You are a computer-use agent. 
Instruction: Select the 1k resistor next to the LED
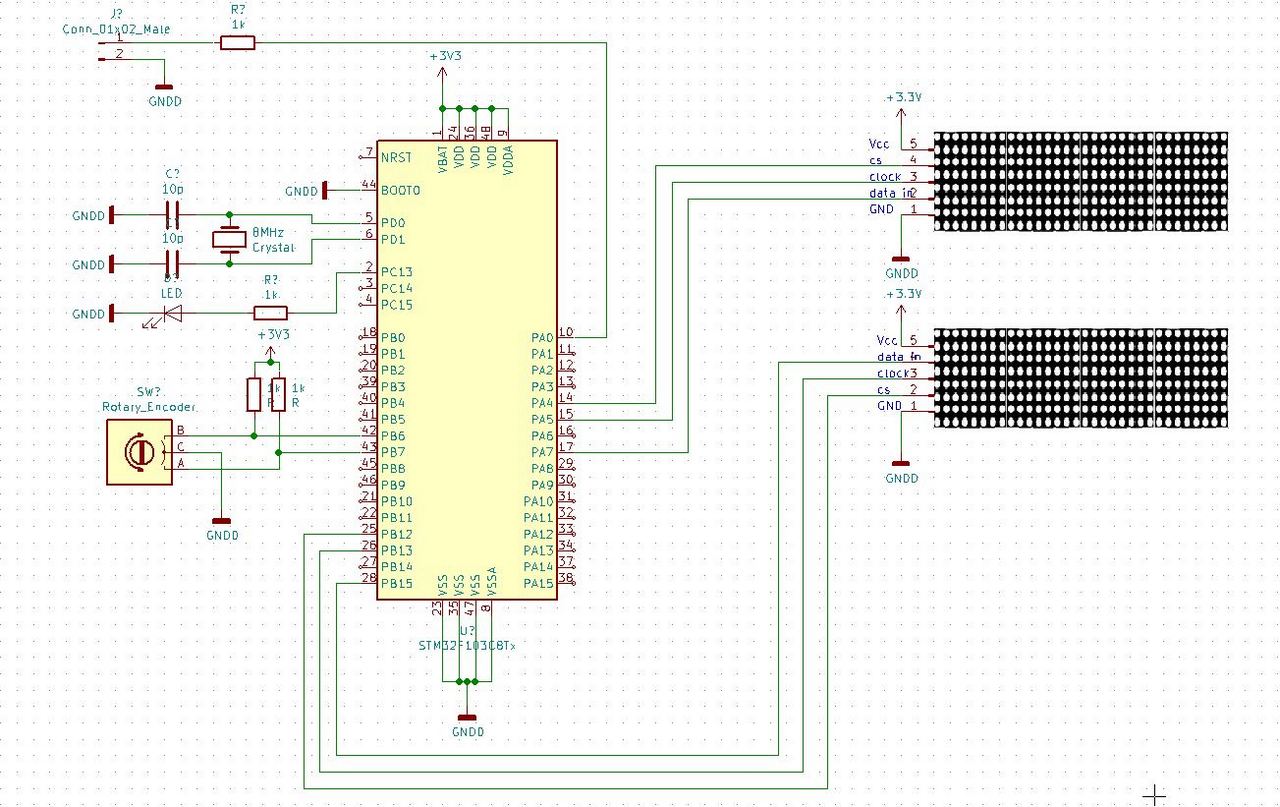[270, 313]
